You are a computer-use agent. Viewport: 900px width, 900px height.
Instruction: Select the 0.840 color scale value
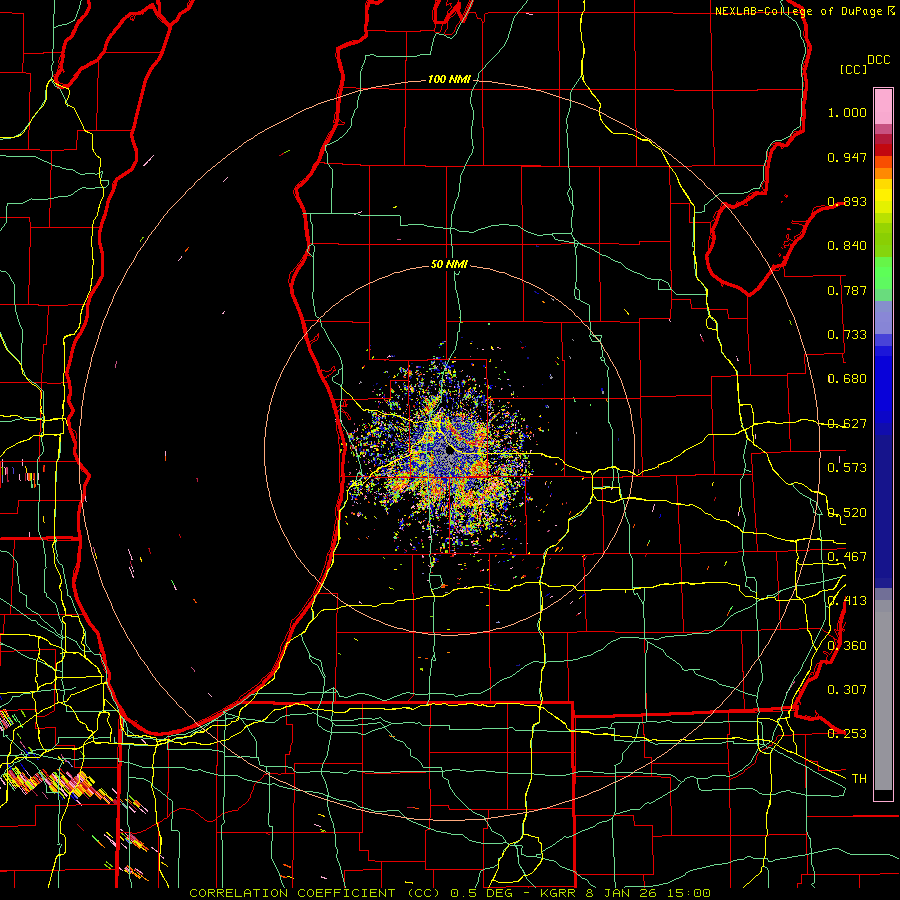(847, 246)
